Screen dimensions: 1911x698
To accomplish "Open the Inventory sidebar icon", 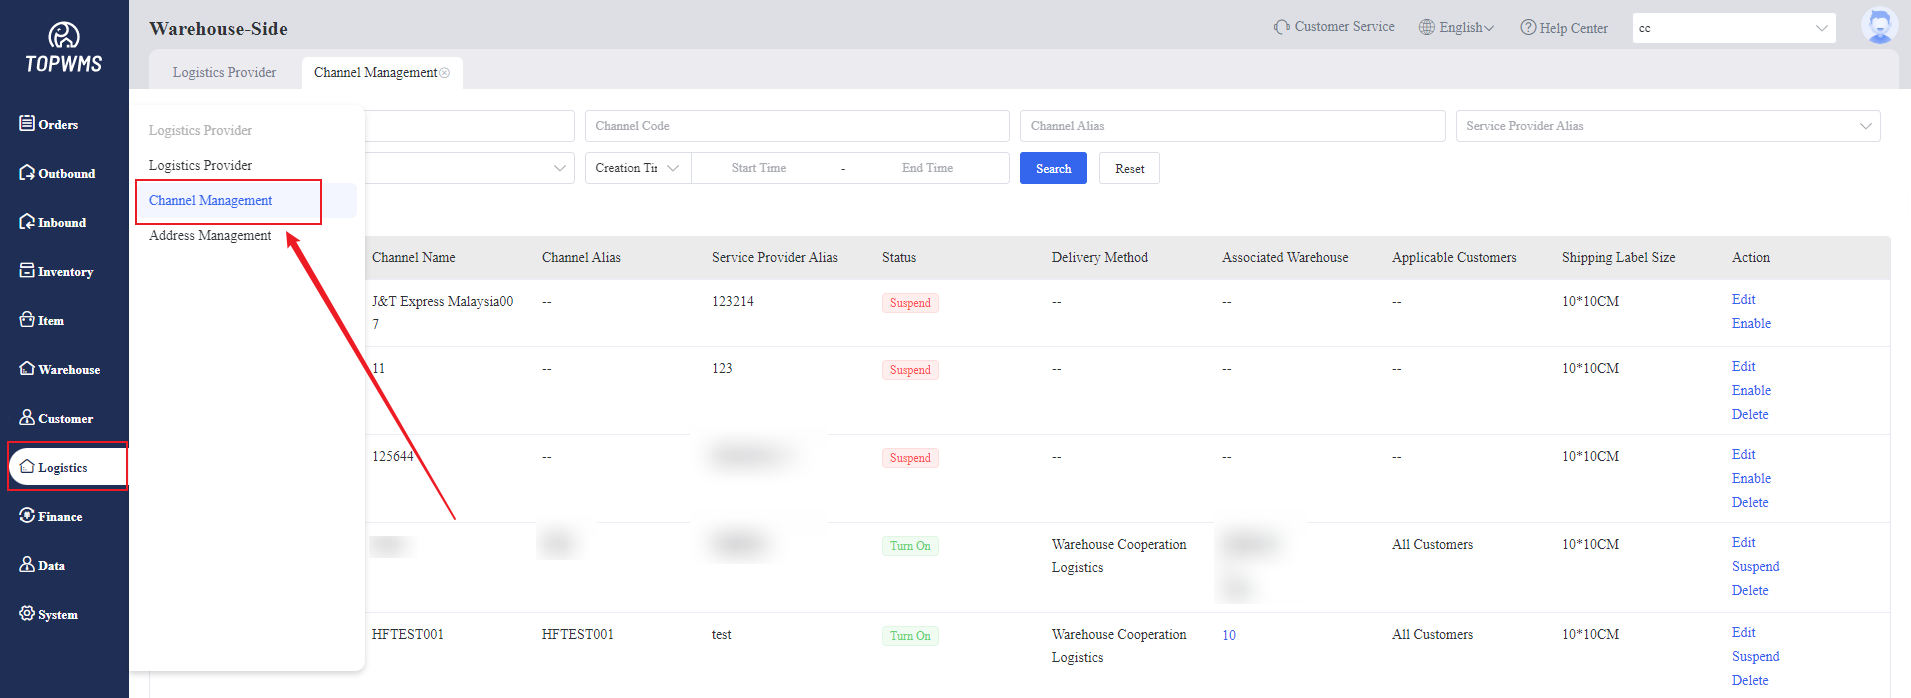I will [27, 270].
